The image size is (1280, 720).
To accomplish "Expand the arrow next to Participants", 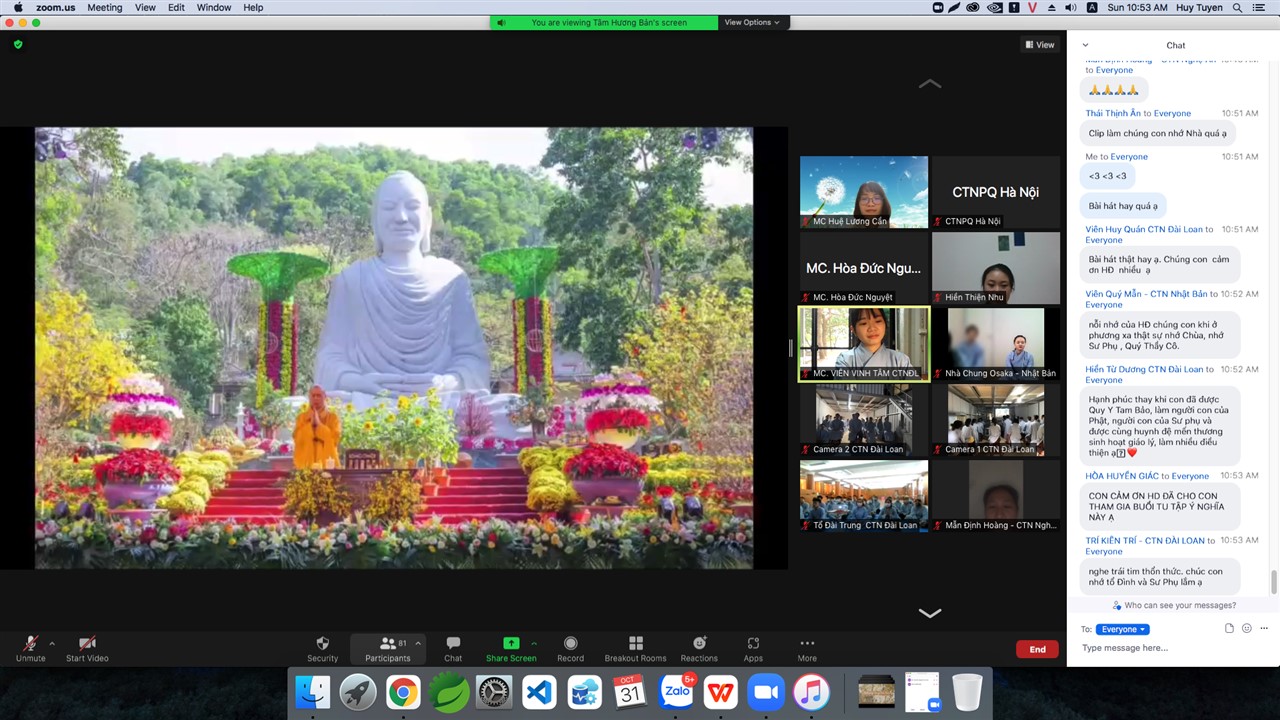I will click(x=418, y=643).
